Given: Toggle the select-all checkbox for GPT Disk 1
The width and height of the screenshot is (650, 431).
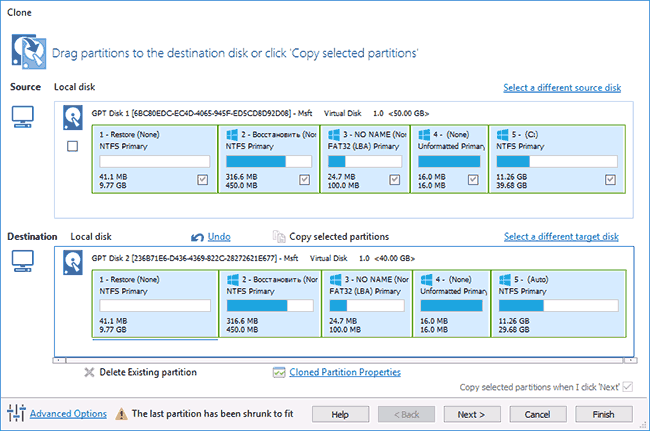Looking at the screenshot, I should [x=73, y=146].
